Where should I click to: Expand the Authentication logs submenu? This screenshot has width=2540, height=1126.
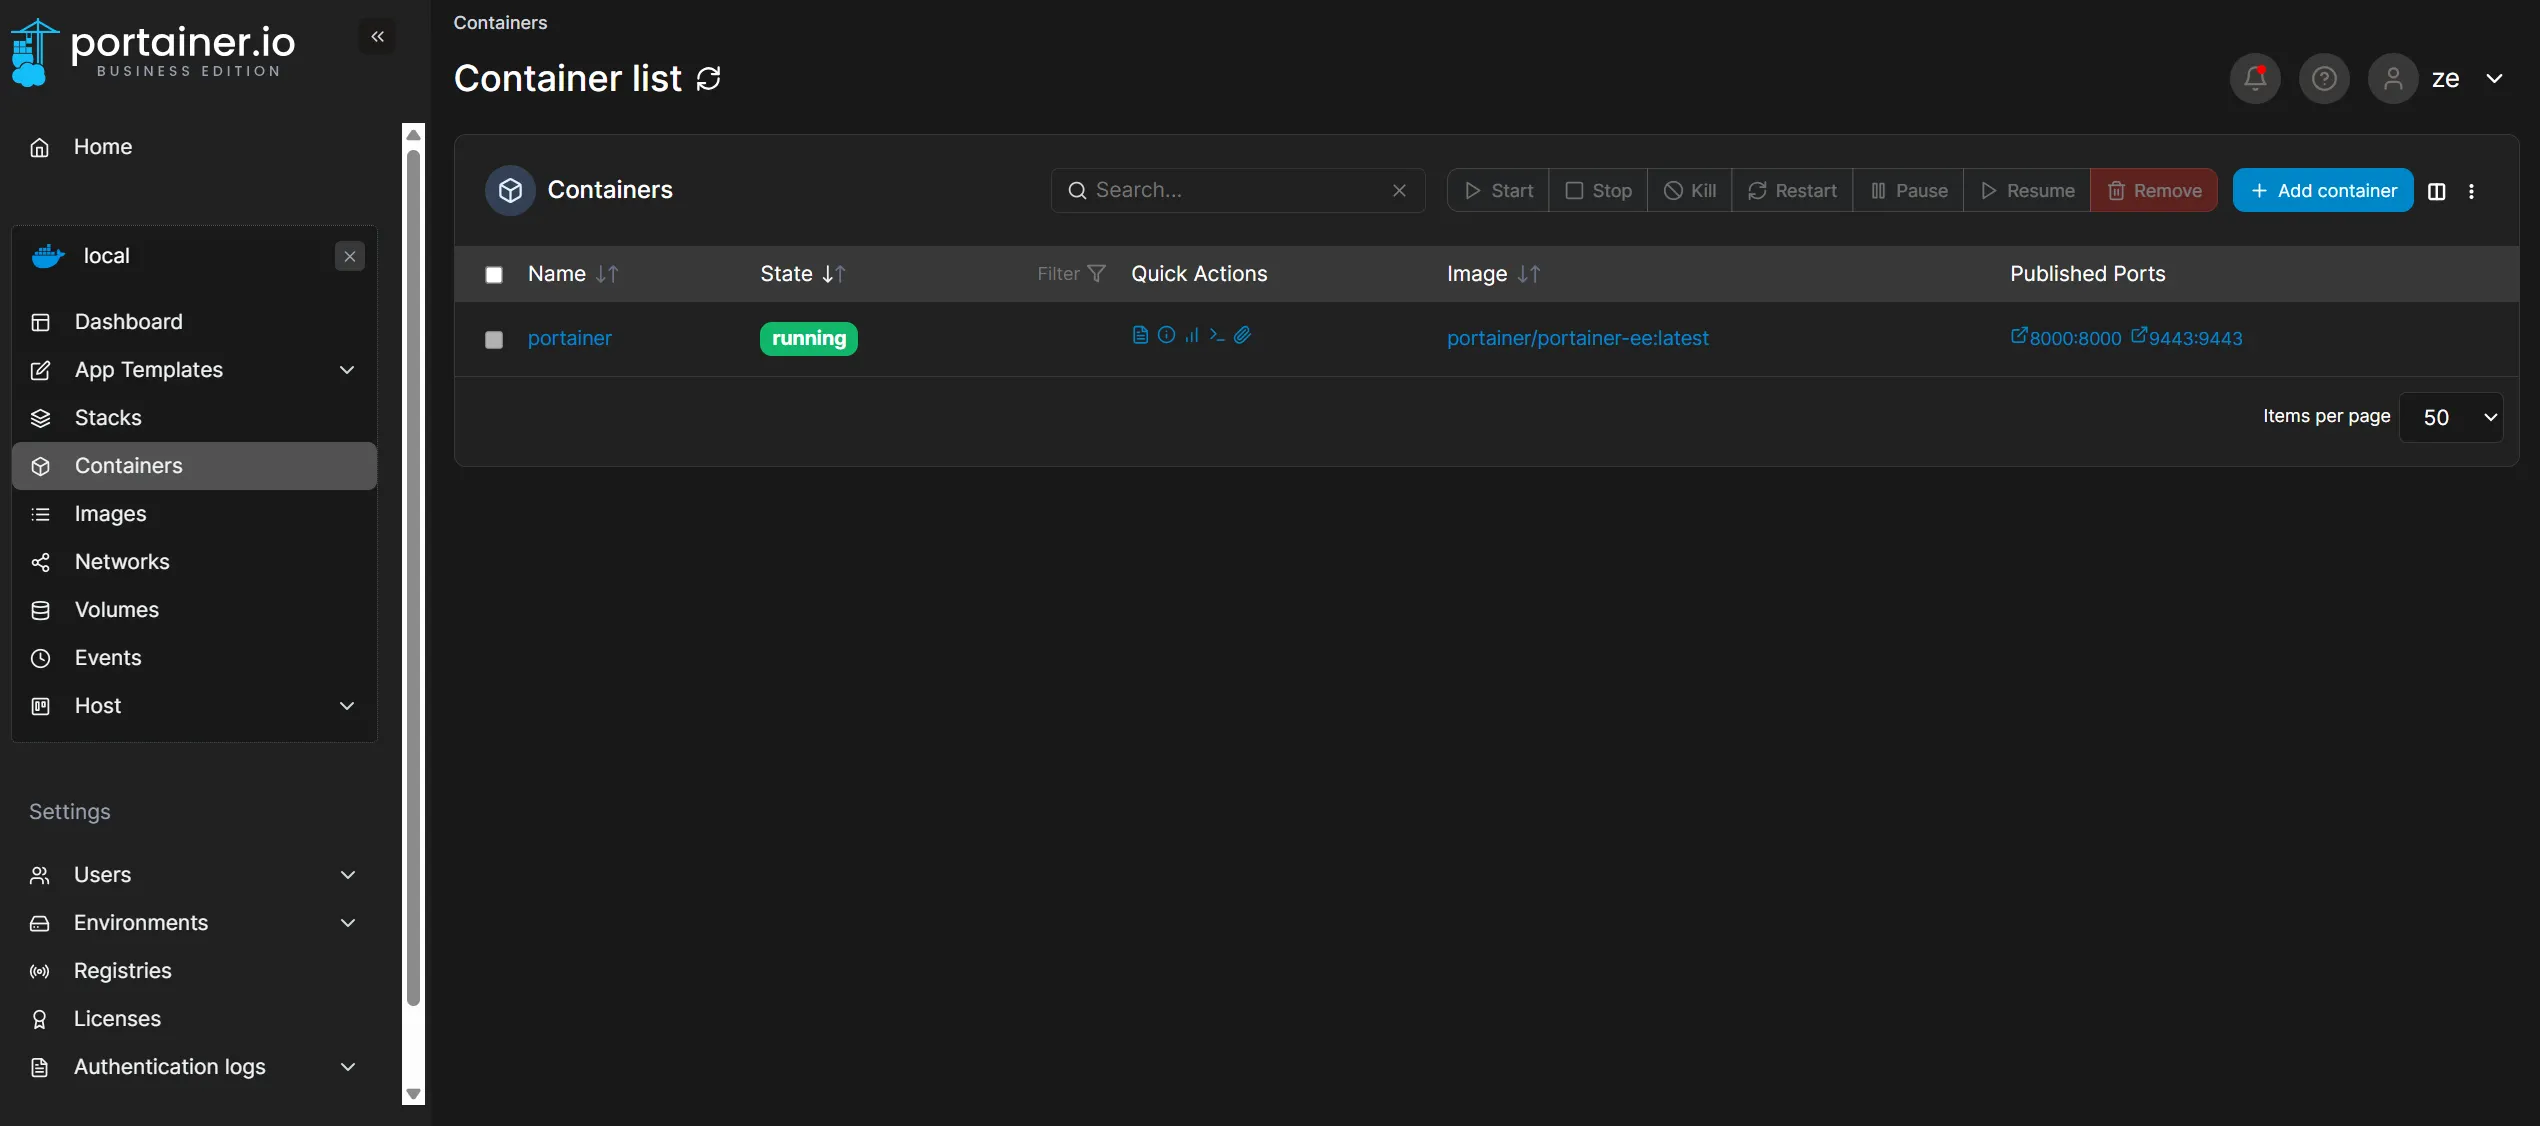pos(348,1067)
